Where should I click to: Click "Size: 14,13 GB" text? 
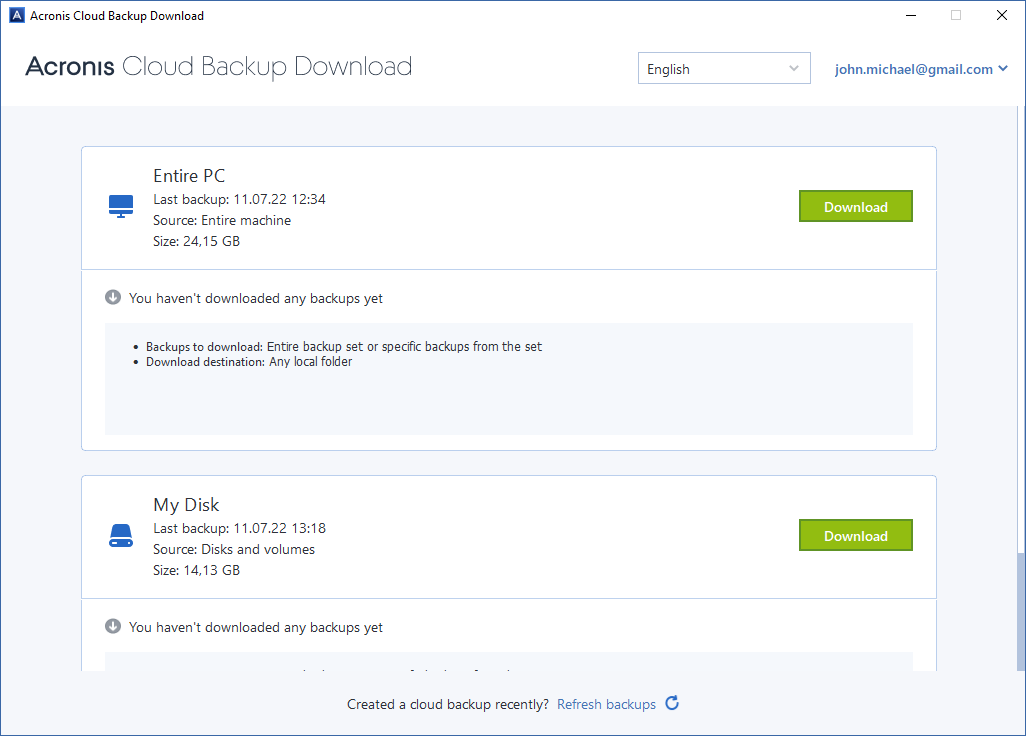196,570
